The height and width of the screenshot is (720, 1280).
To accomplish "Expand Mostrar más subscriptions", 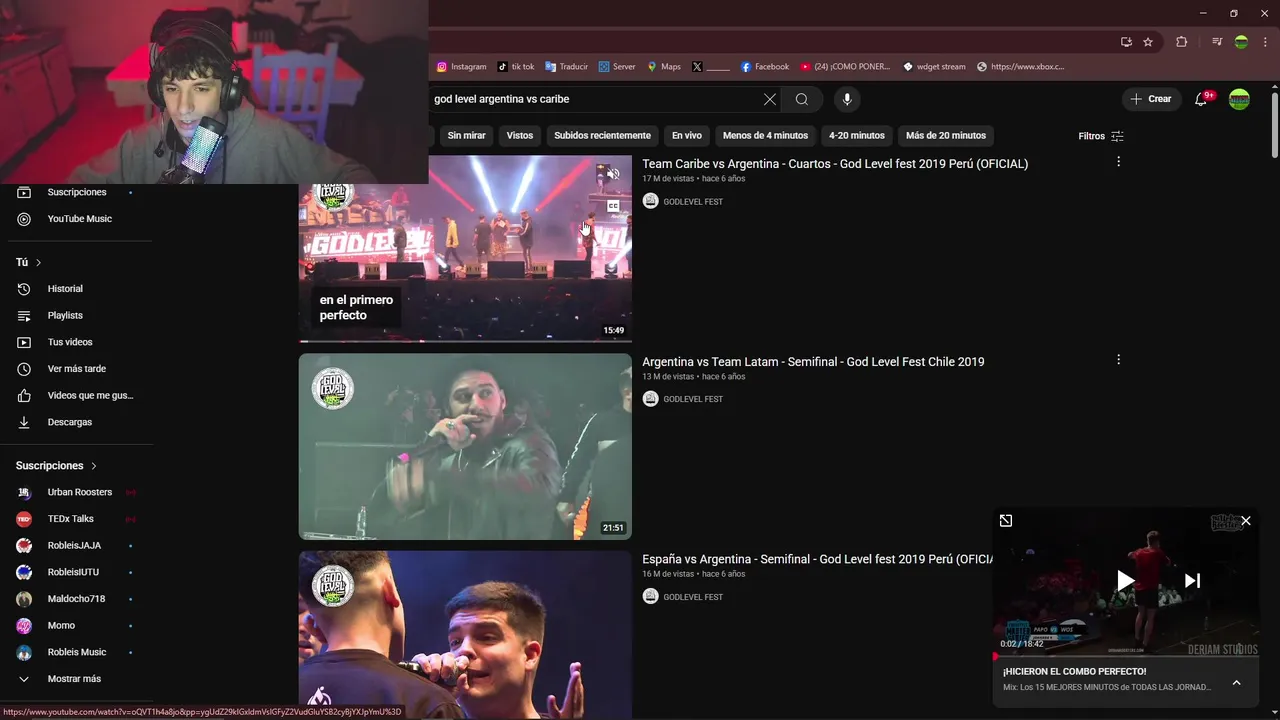I will [76, 679].
